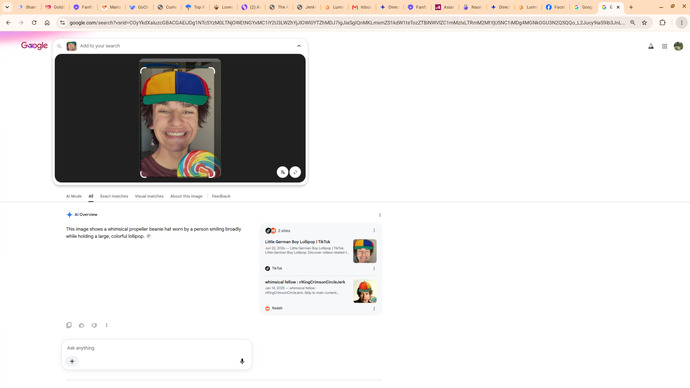The width and height of the screenshot is (690, 388).
Task: Click the AI Overview description text
Action: click(154, 233)
